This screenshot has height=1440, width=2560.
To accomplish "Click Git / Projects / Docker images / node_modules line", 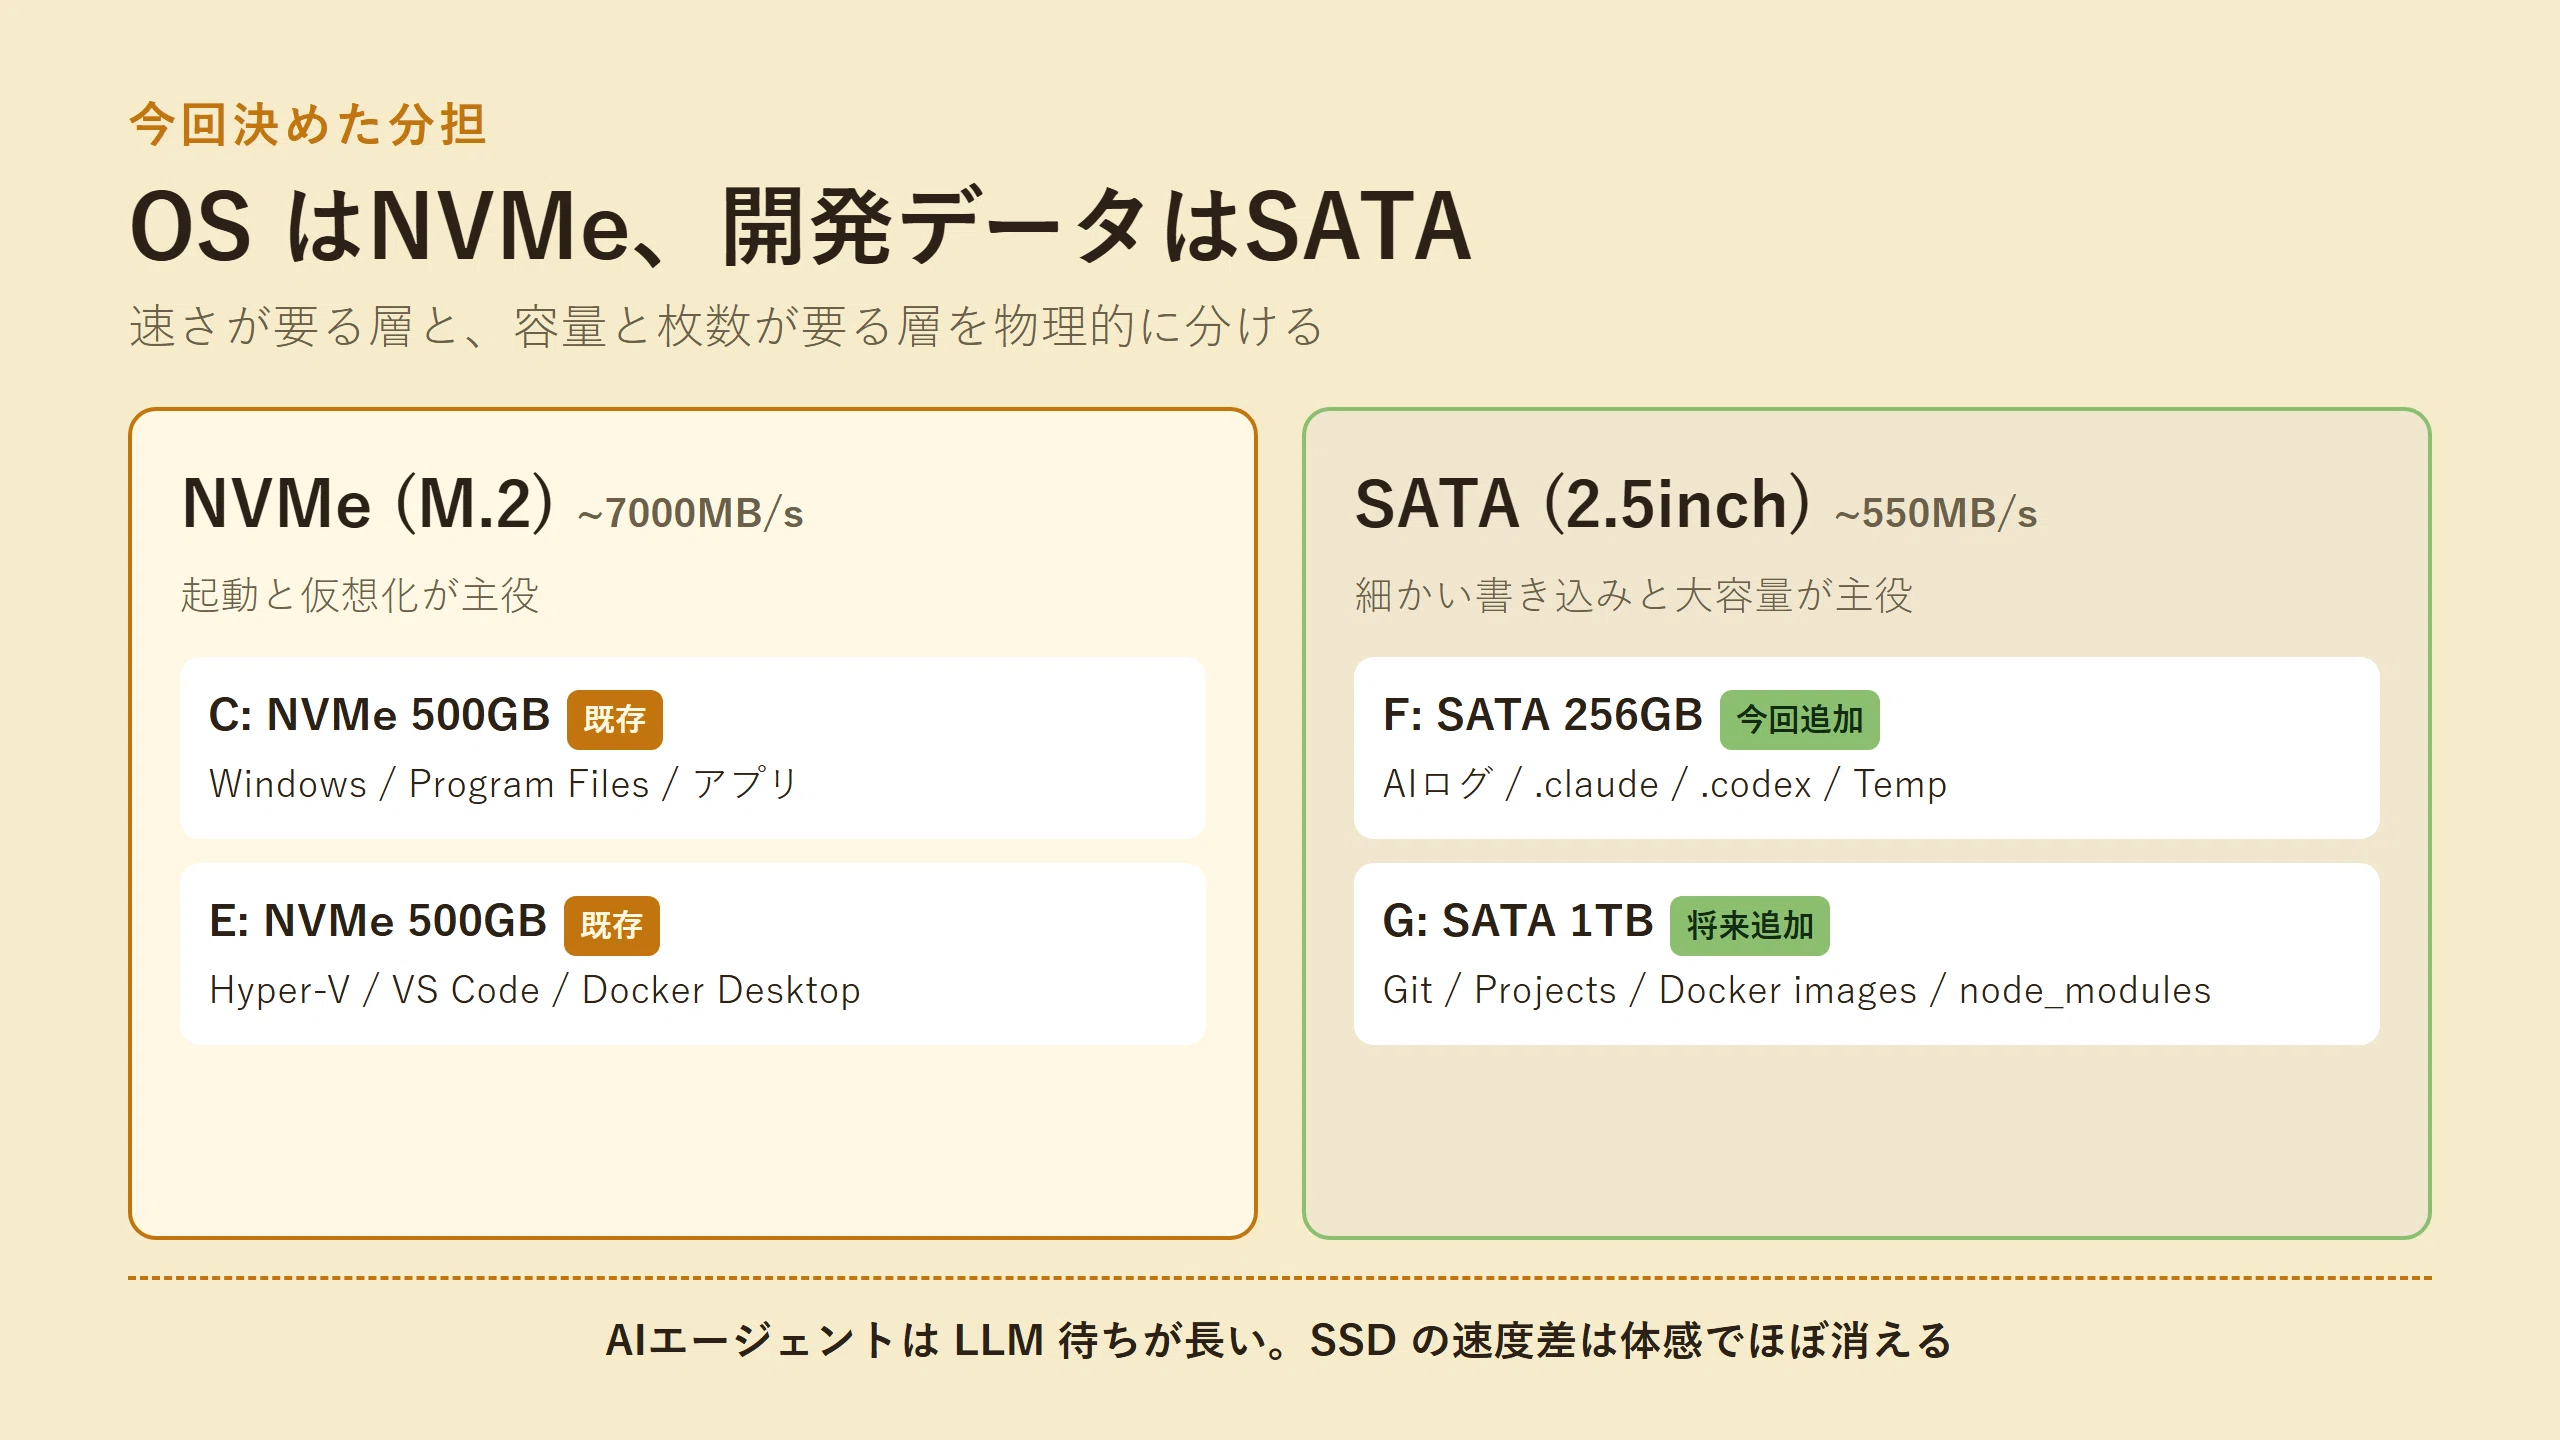I will [x=1797, y=990].
